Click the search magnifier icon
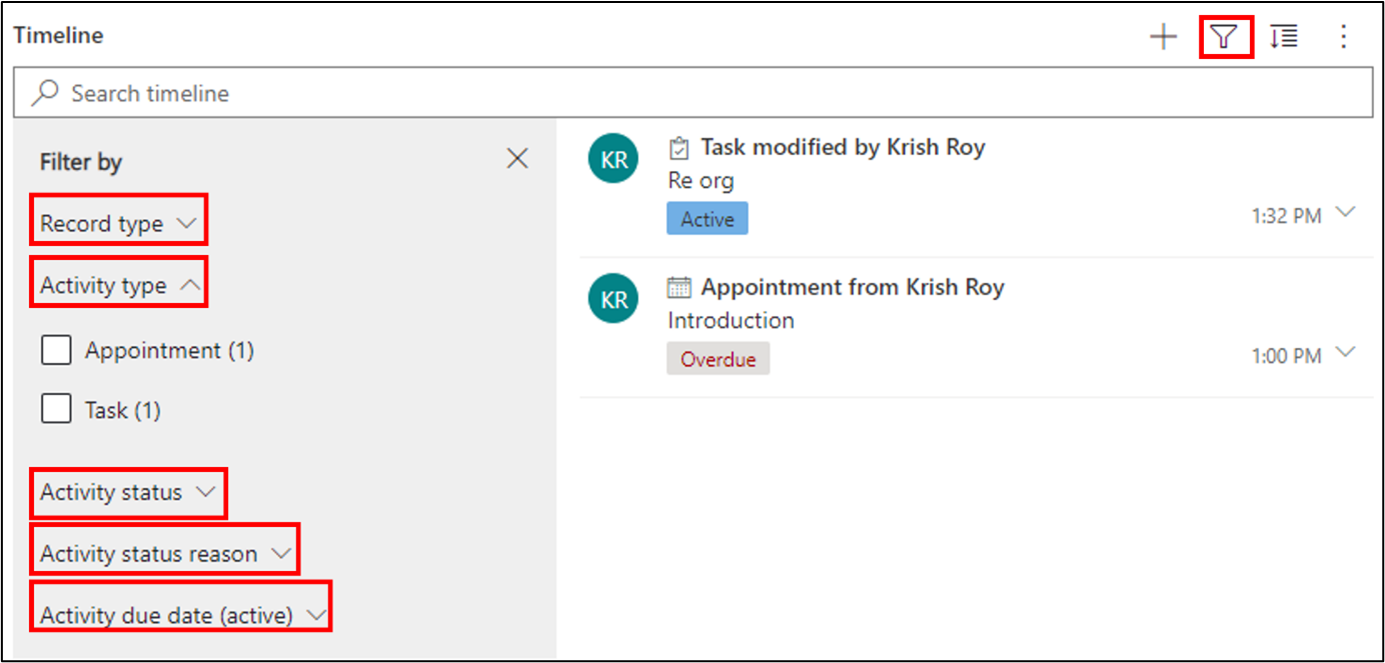This screenshot has width=1385, height=663. 45,93
